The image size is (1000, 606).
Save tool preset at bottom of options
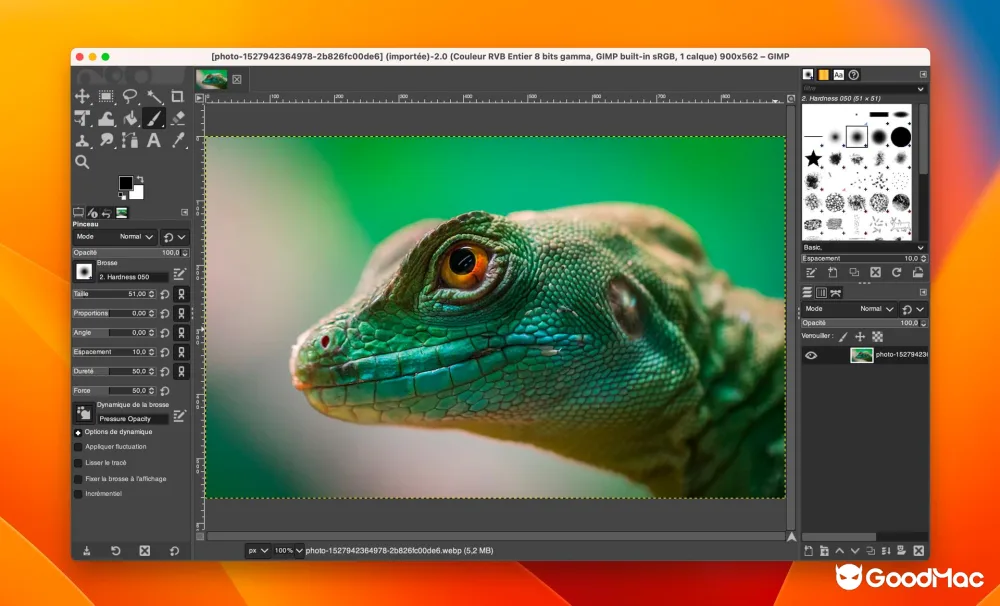click(87, 551)
